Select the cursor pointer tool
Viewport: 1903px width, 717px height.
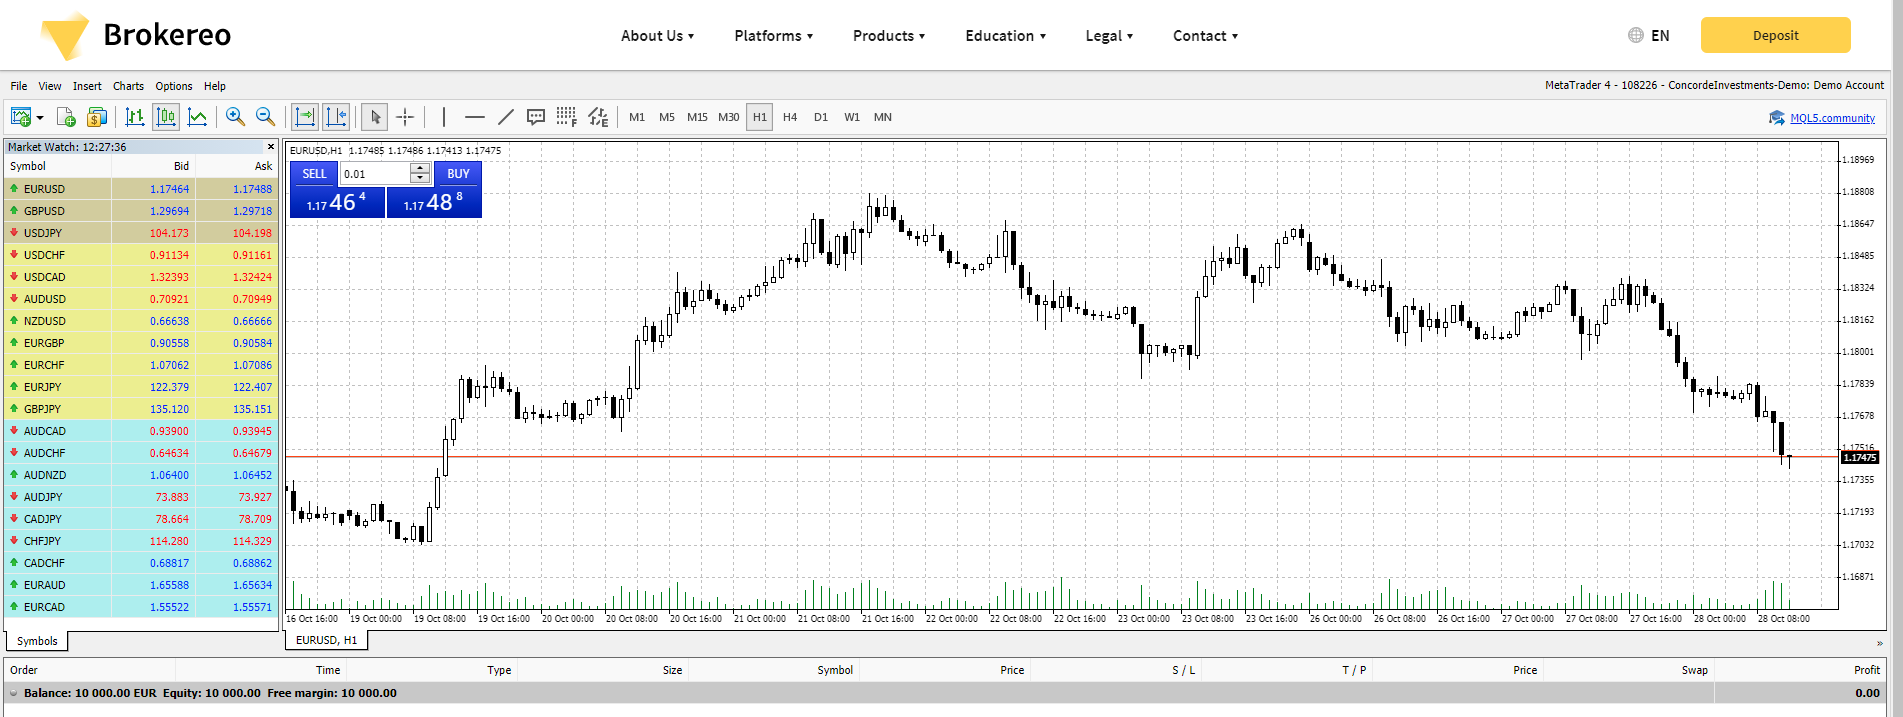pyautogui.click(x=375, y=117)
